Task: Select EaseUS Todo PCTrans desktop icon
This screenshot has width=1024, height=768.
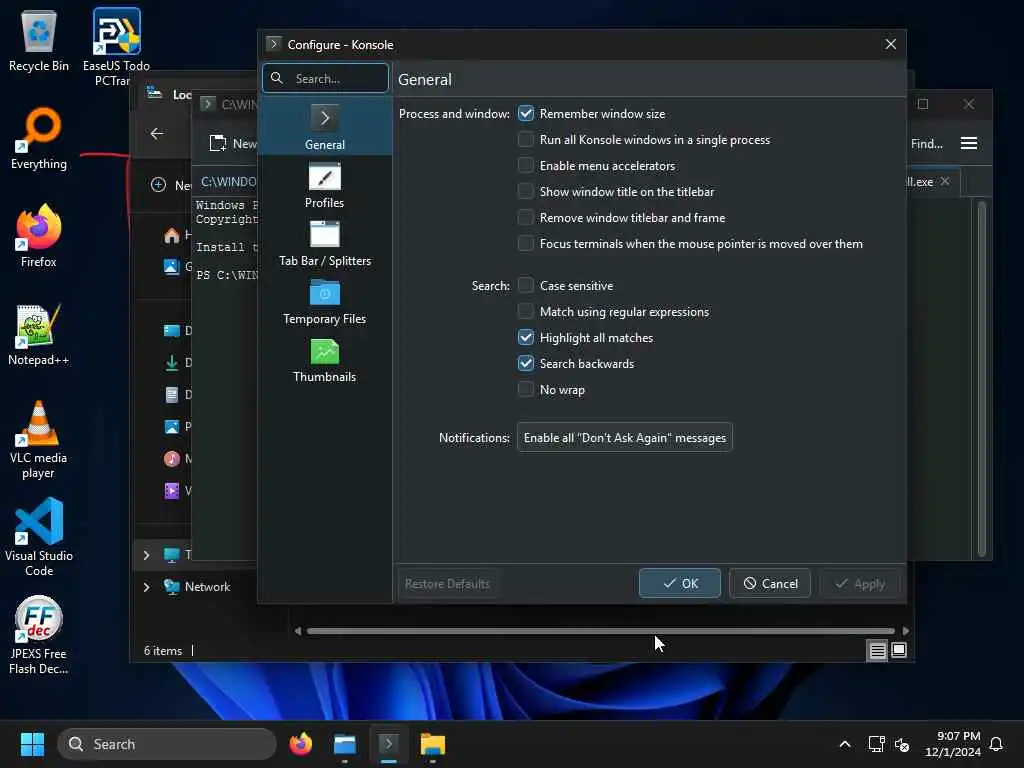Action: coord(116,47)
